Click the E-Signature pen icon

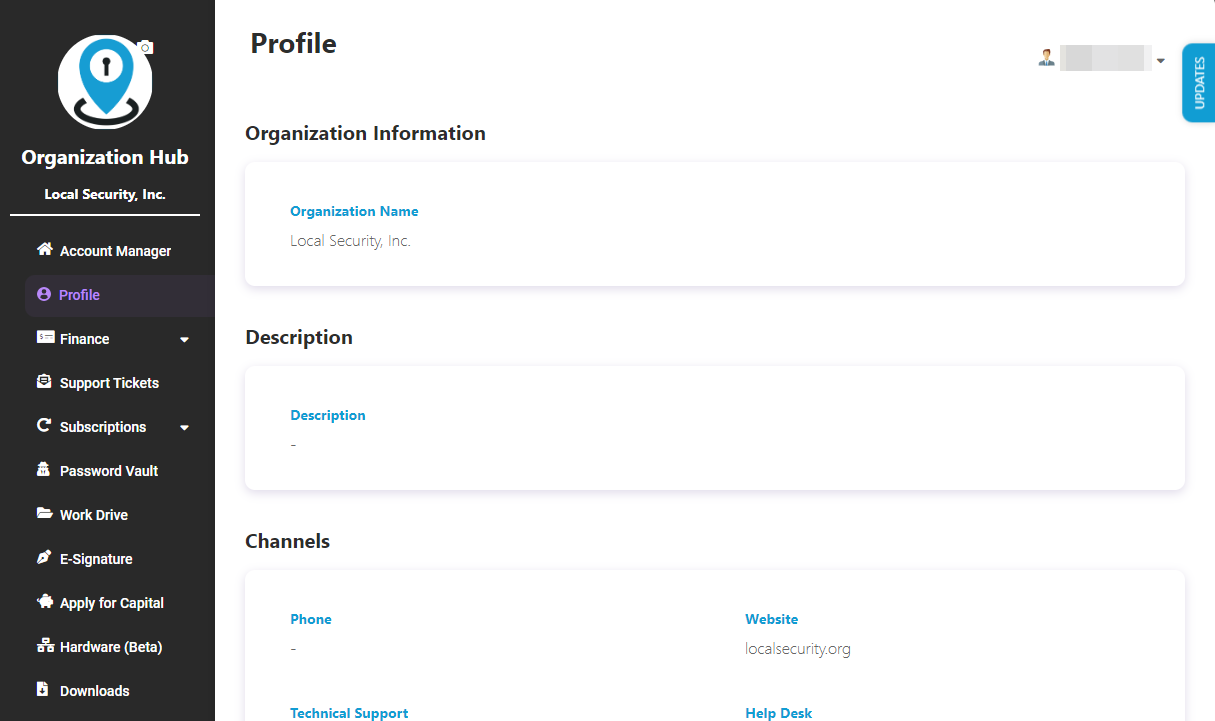pyautogui.click(x=44, y=557)
